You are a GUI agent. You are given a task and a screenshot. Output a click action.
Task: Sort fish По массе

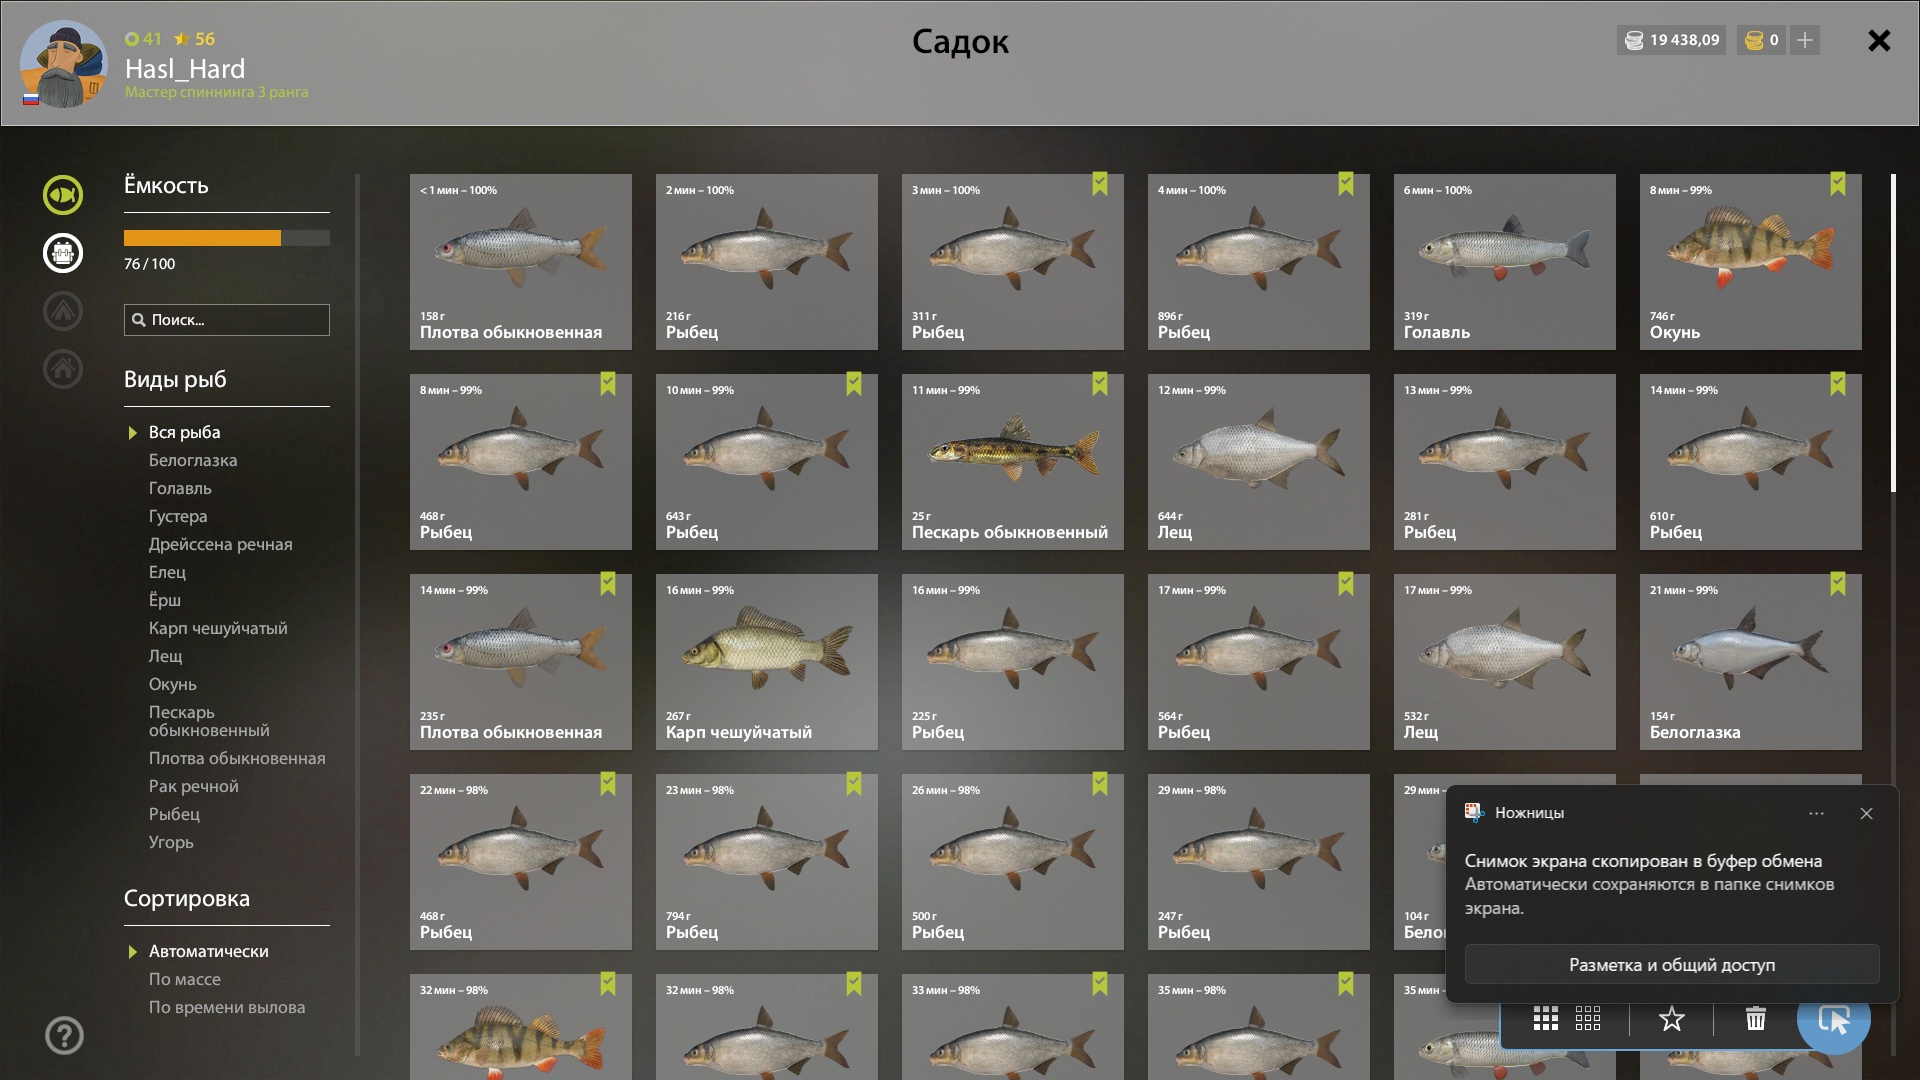click(x=184, y=979)
